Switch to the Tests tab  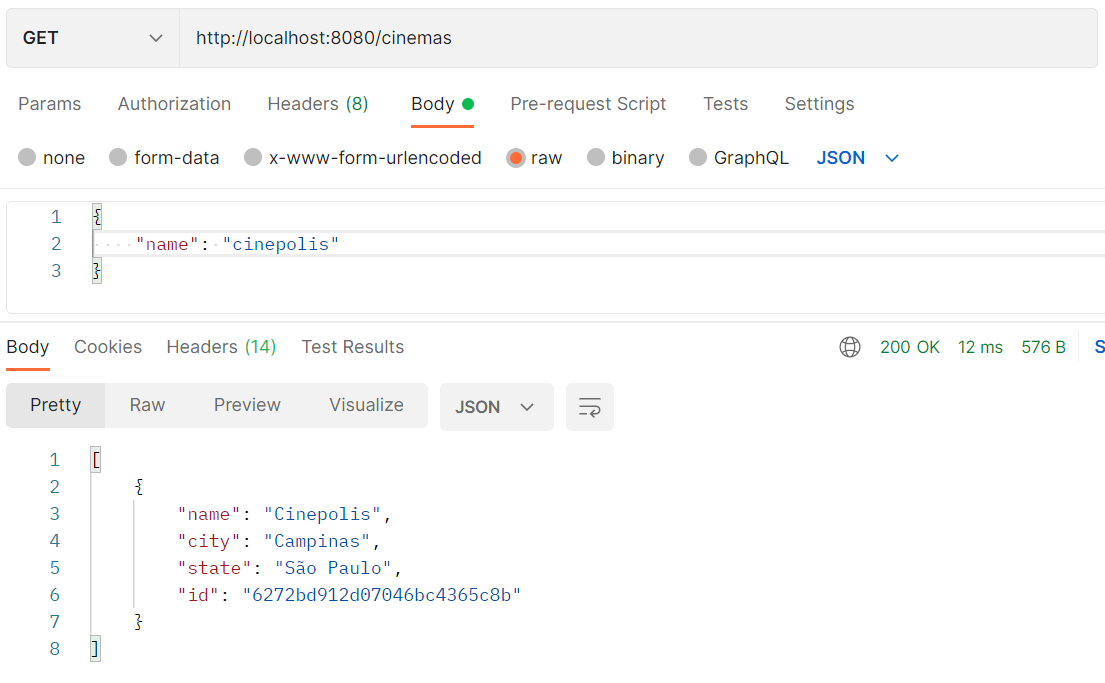click(x=725, y=103)
